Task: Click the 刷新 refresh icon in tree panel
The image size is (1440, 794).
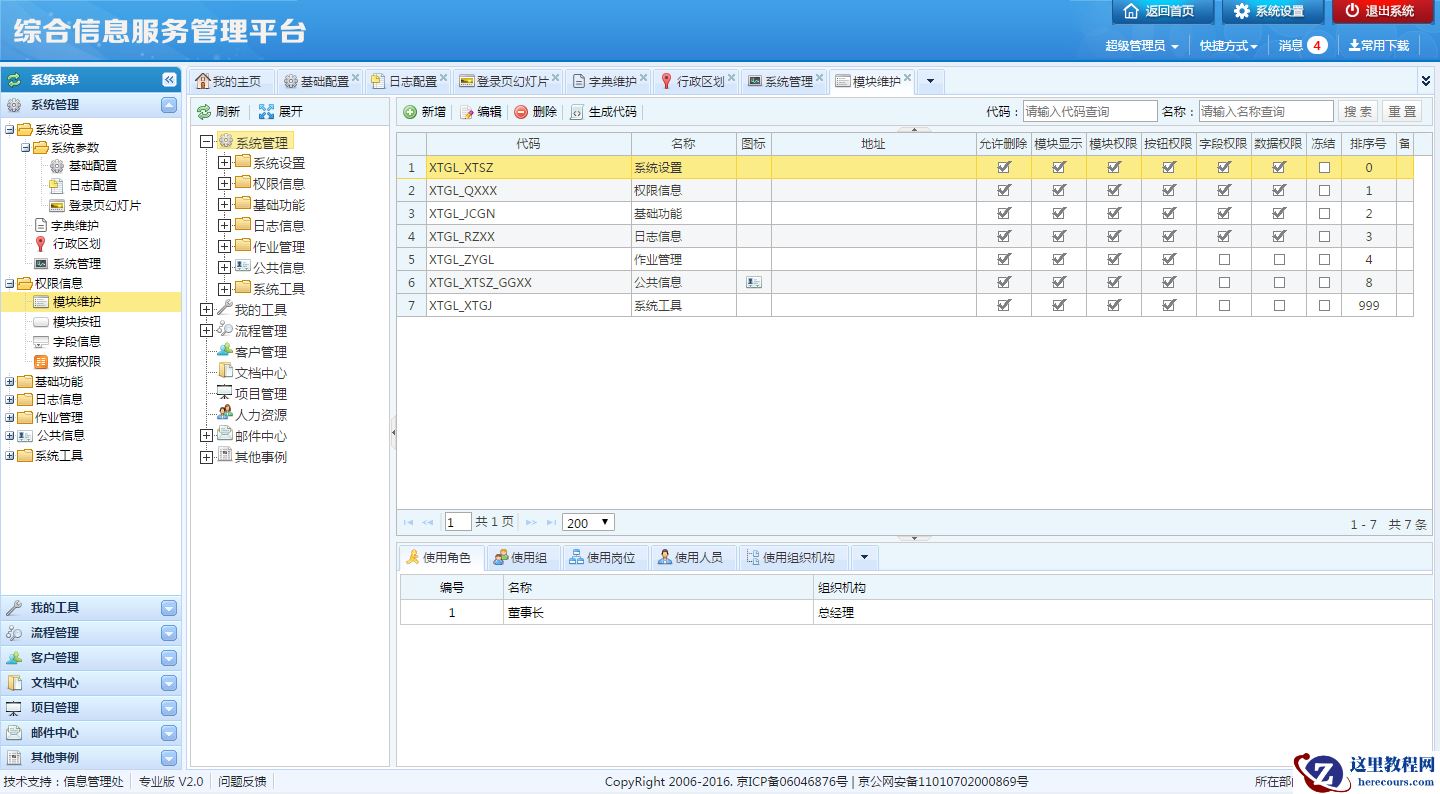Action: pyautogui.click(x=204, y=112)
